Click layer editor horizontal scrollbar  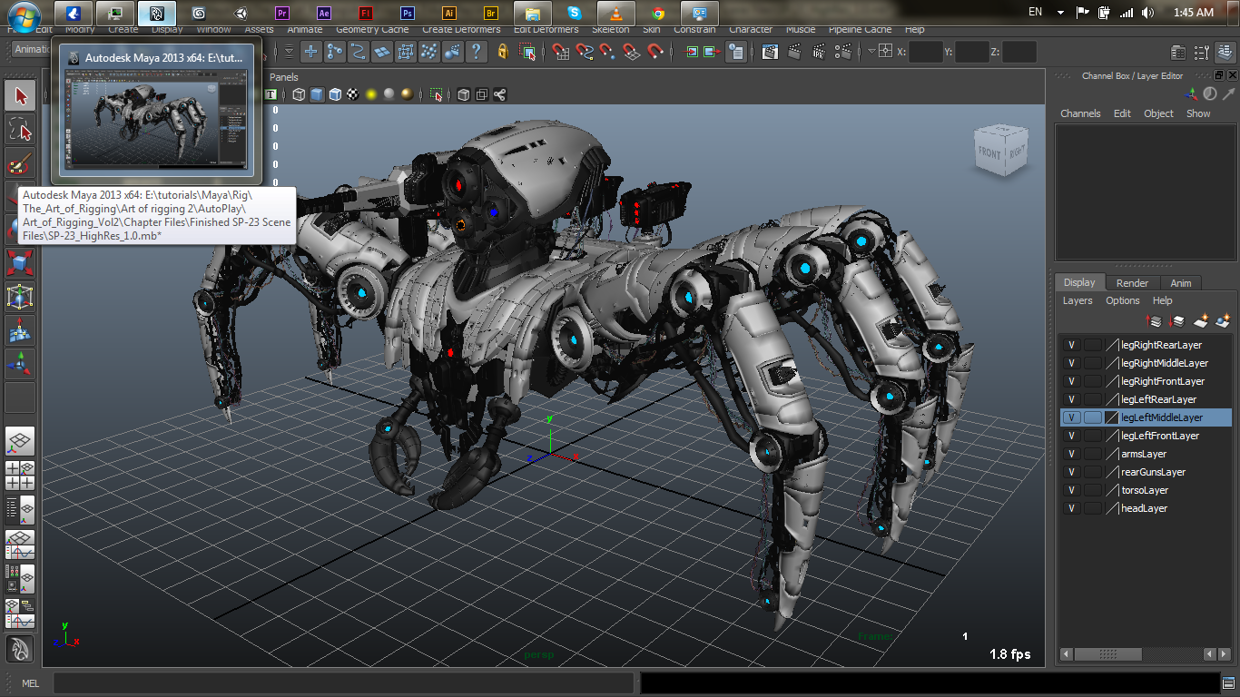pyautogui.click(x=1108, y=654)
